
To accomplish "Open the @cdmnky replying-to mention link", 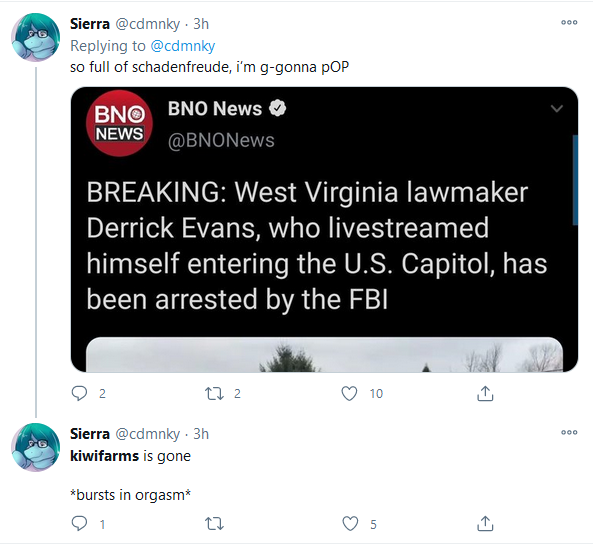I will [x=183, y=46].
